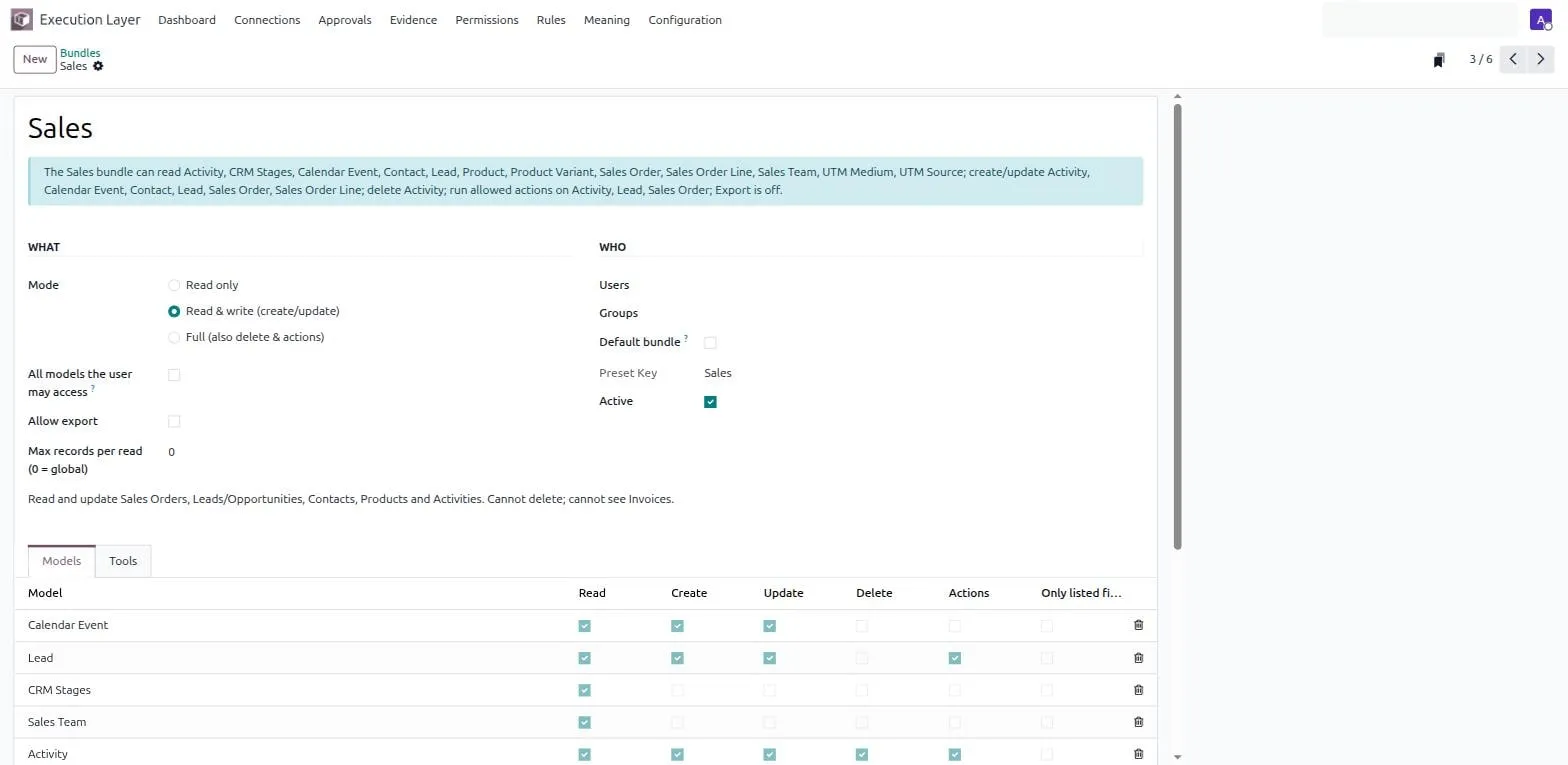This screenshot has width=1568, height=765.
Task: Toggle the Default bundle checkbox
Action: coord(710,343)
